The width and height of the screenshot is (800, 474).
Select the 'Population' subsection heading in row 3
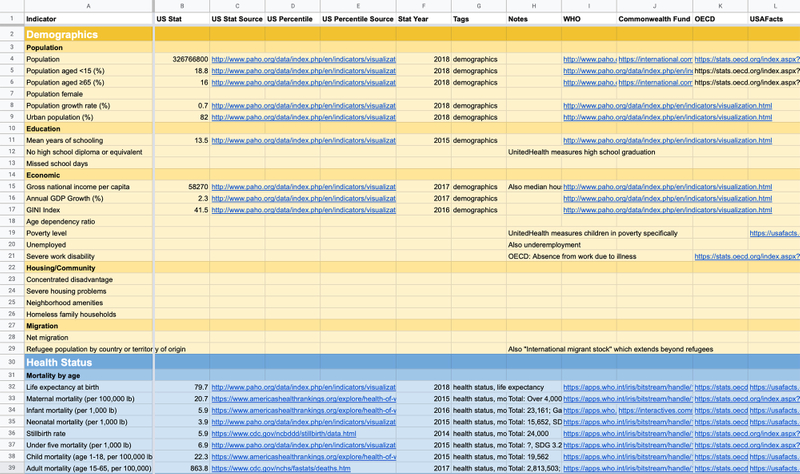[88, 47]
